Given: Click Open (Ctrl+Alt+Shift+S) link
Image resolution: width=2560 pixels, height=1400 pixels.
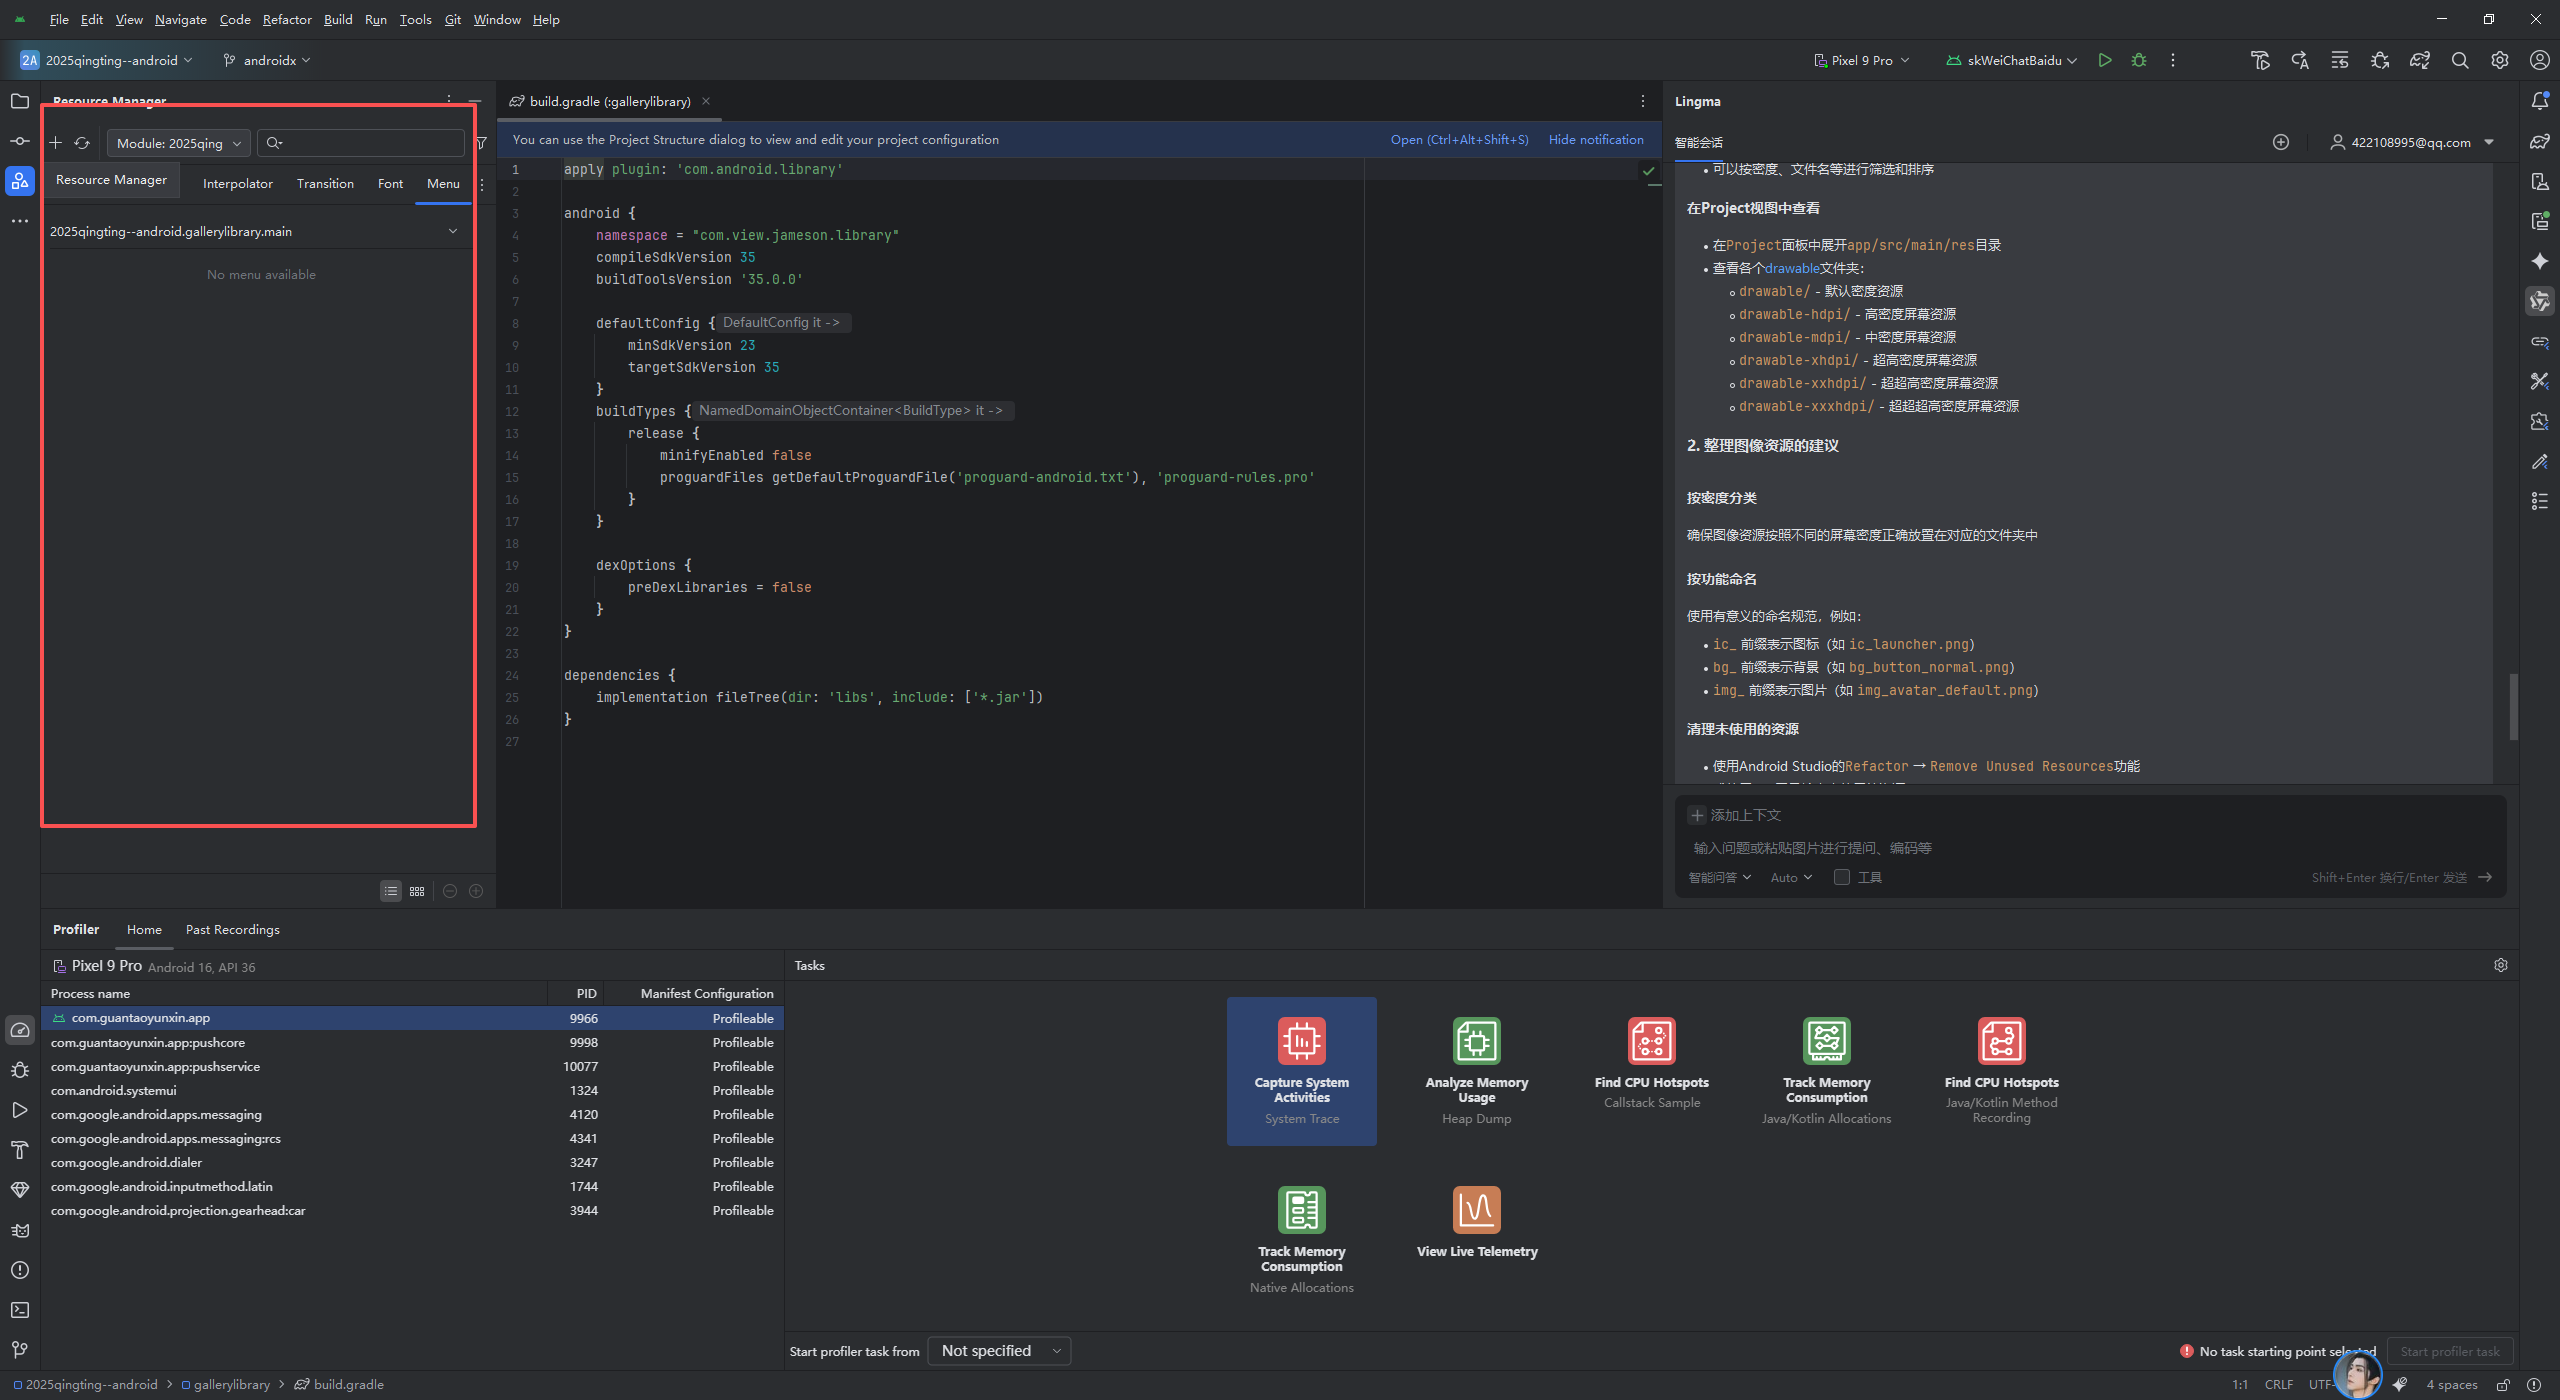Looking at the screenshot, I should pos(1459,139).
